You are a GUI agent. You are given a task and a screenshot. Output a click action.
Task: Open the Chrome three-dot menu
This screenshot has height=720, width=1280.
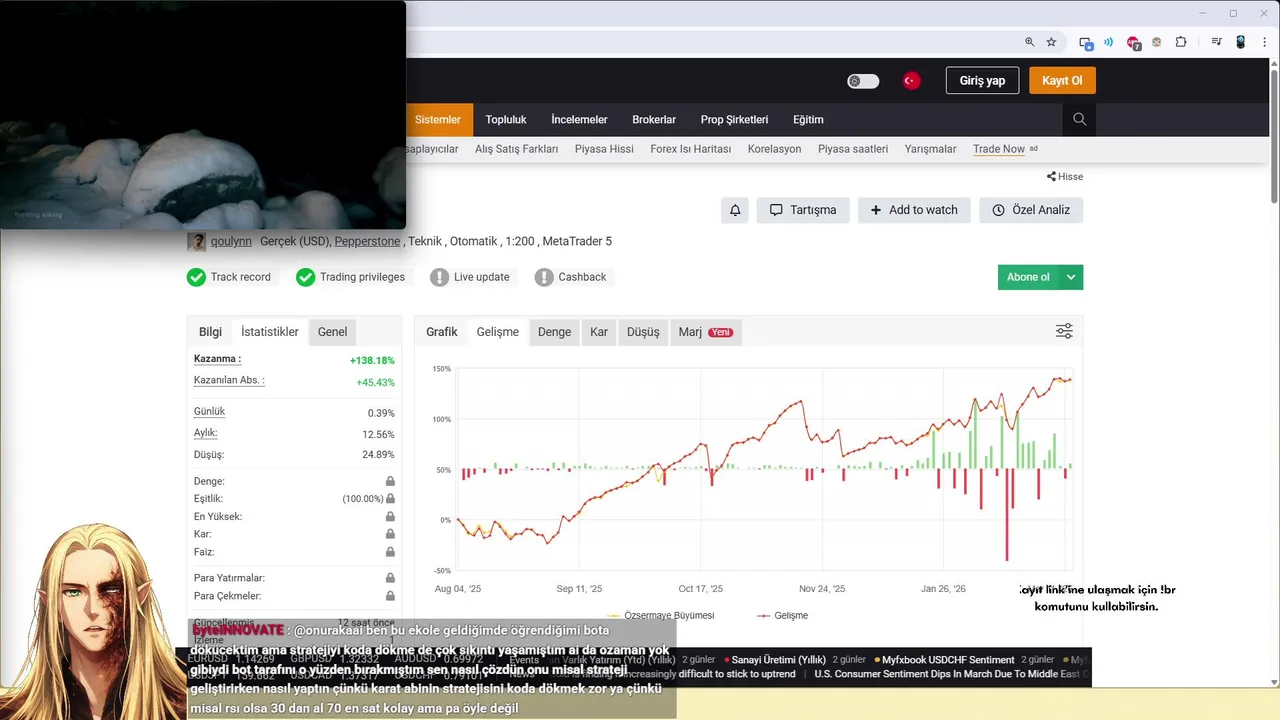pos(1263,42)
